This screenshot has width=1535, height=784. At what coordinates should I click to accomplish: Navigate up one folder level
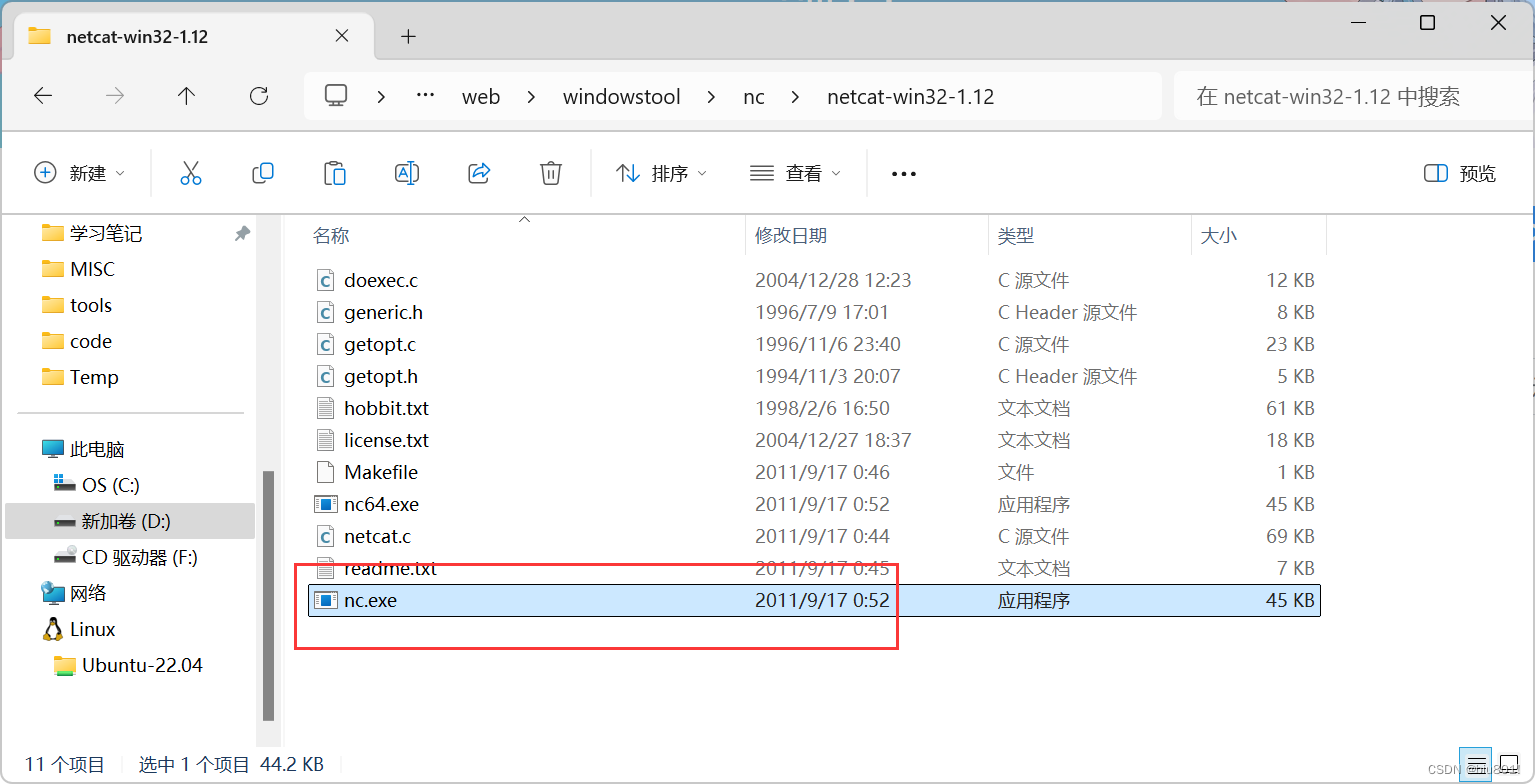[186, 96]
